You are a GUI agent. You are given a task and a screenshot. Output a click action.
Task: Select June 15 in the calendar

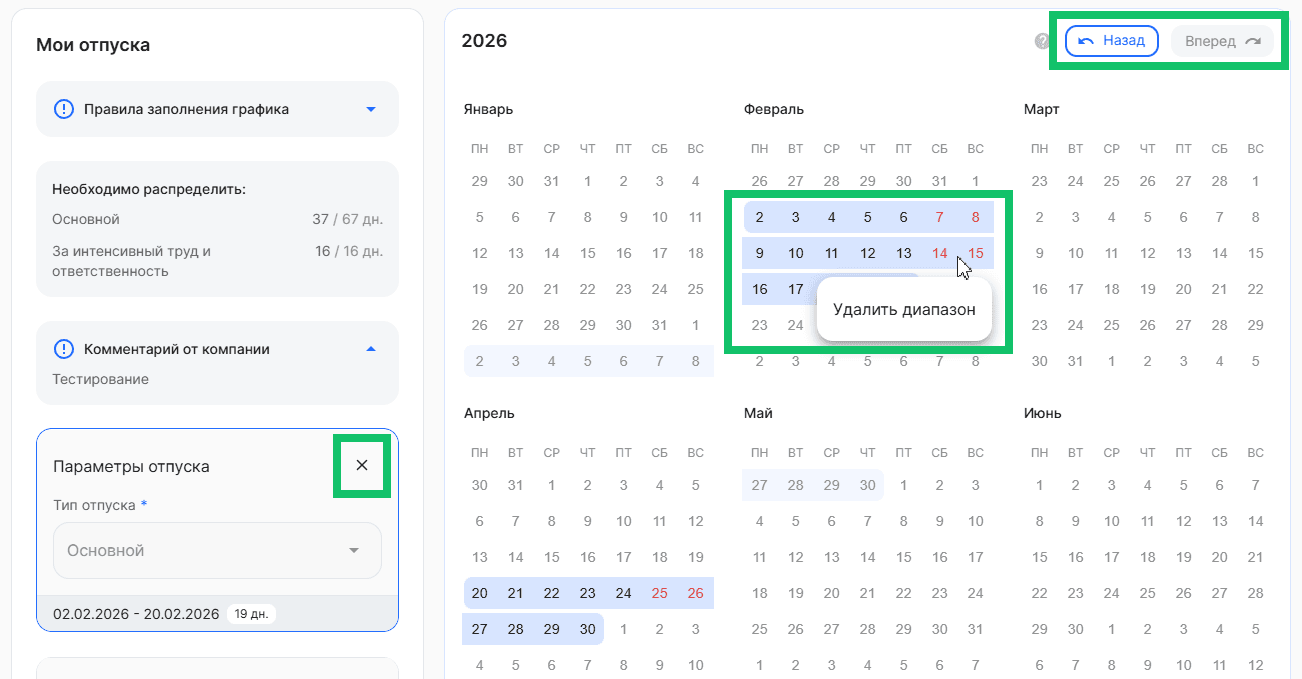coord(1040,557)
